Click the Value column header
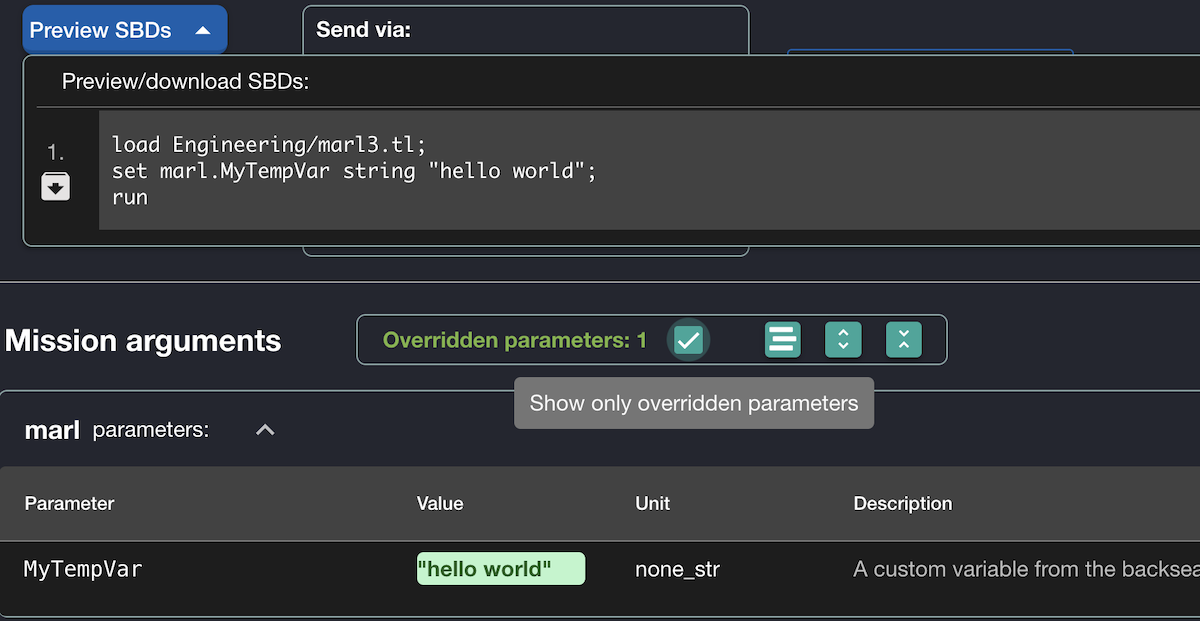This screenshot has height=621, width=1200. coord(440,503)
